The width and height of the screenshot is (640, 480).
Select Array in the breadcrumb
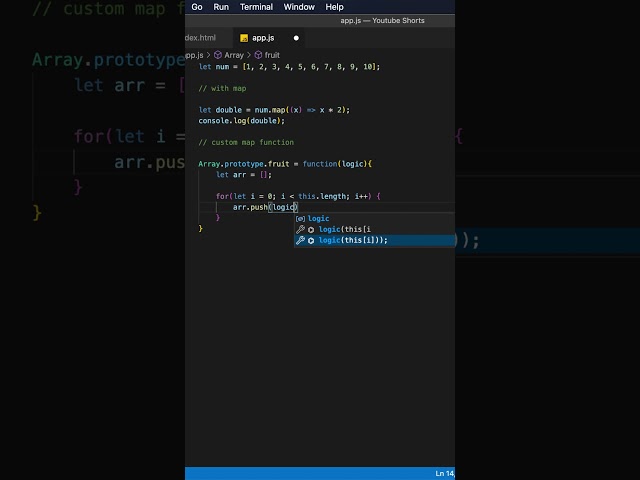click(x=233, y=55)
